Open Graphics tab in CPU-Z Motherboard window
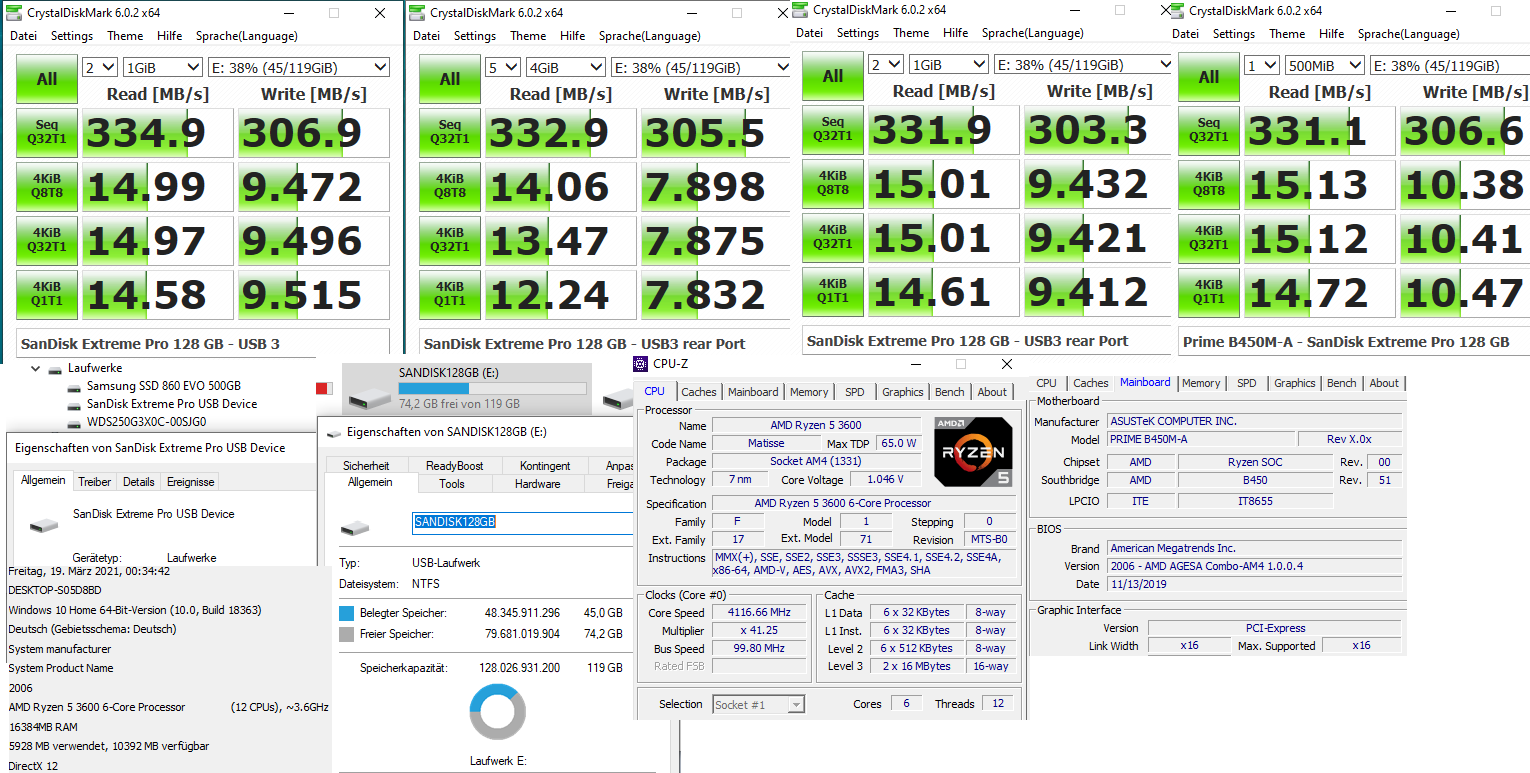1530x773 pixels. [1295, 383]
